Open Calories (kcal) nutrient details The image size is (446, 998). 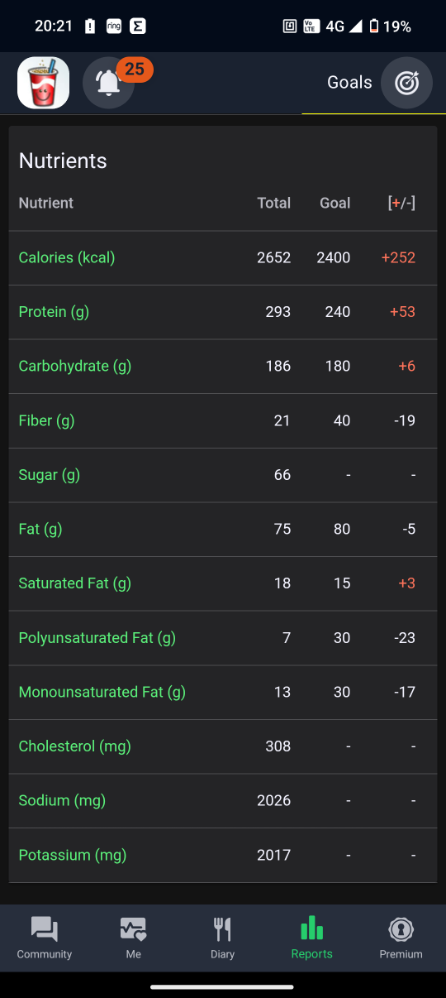pos(223,258)
